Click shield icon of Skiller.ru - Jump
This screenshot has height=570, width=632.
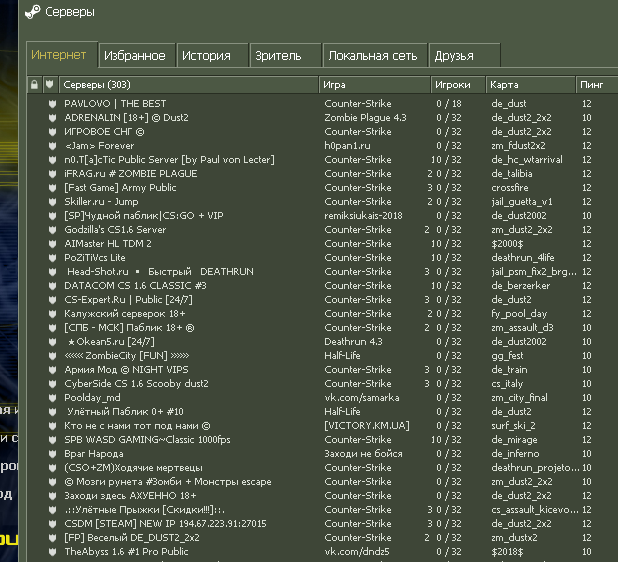[52, 202]
